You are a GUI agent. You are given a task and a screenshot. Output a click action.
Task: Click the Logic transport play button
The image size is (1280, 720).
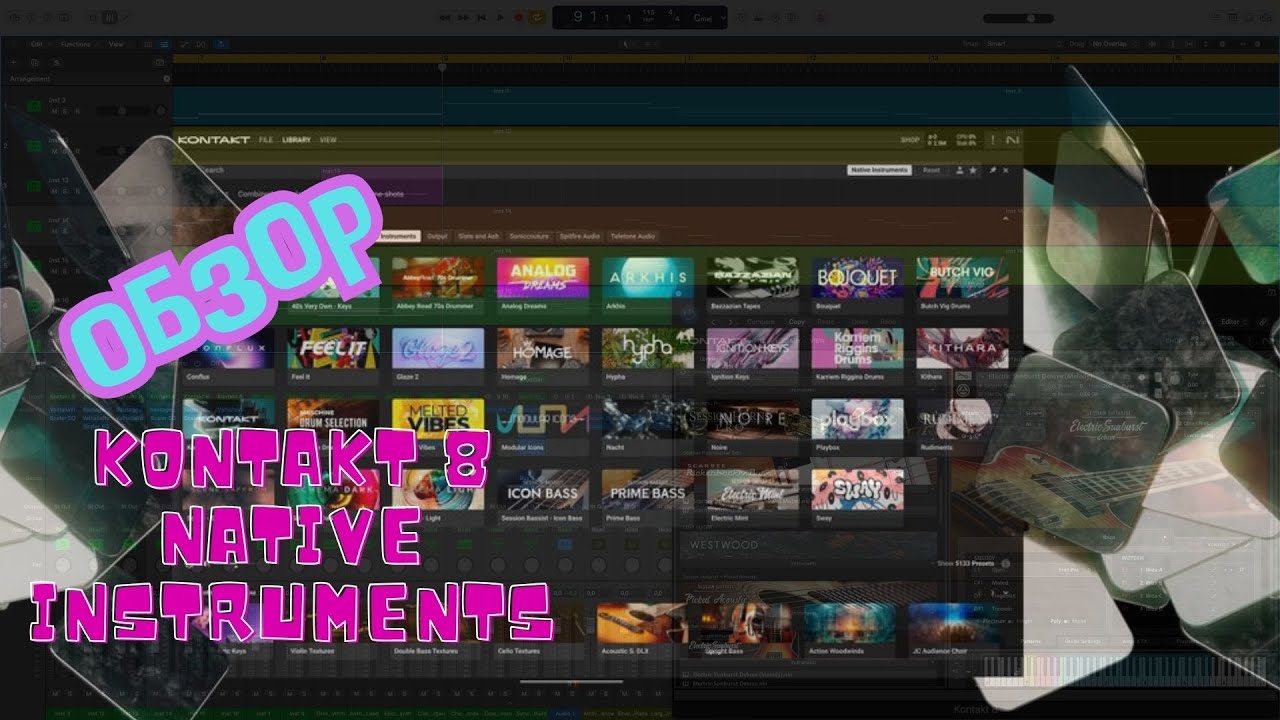click(500, 17)
